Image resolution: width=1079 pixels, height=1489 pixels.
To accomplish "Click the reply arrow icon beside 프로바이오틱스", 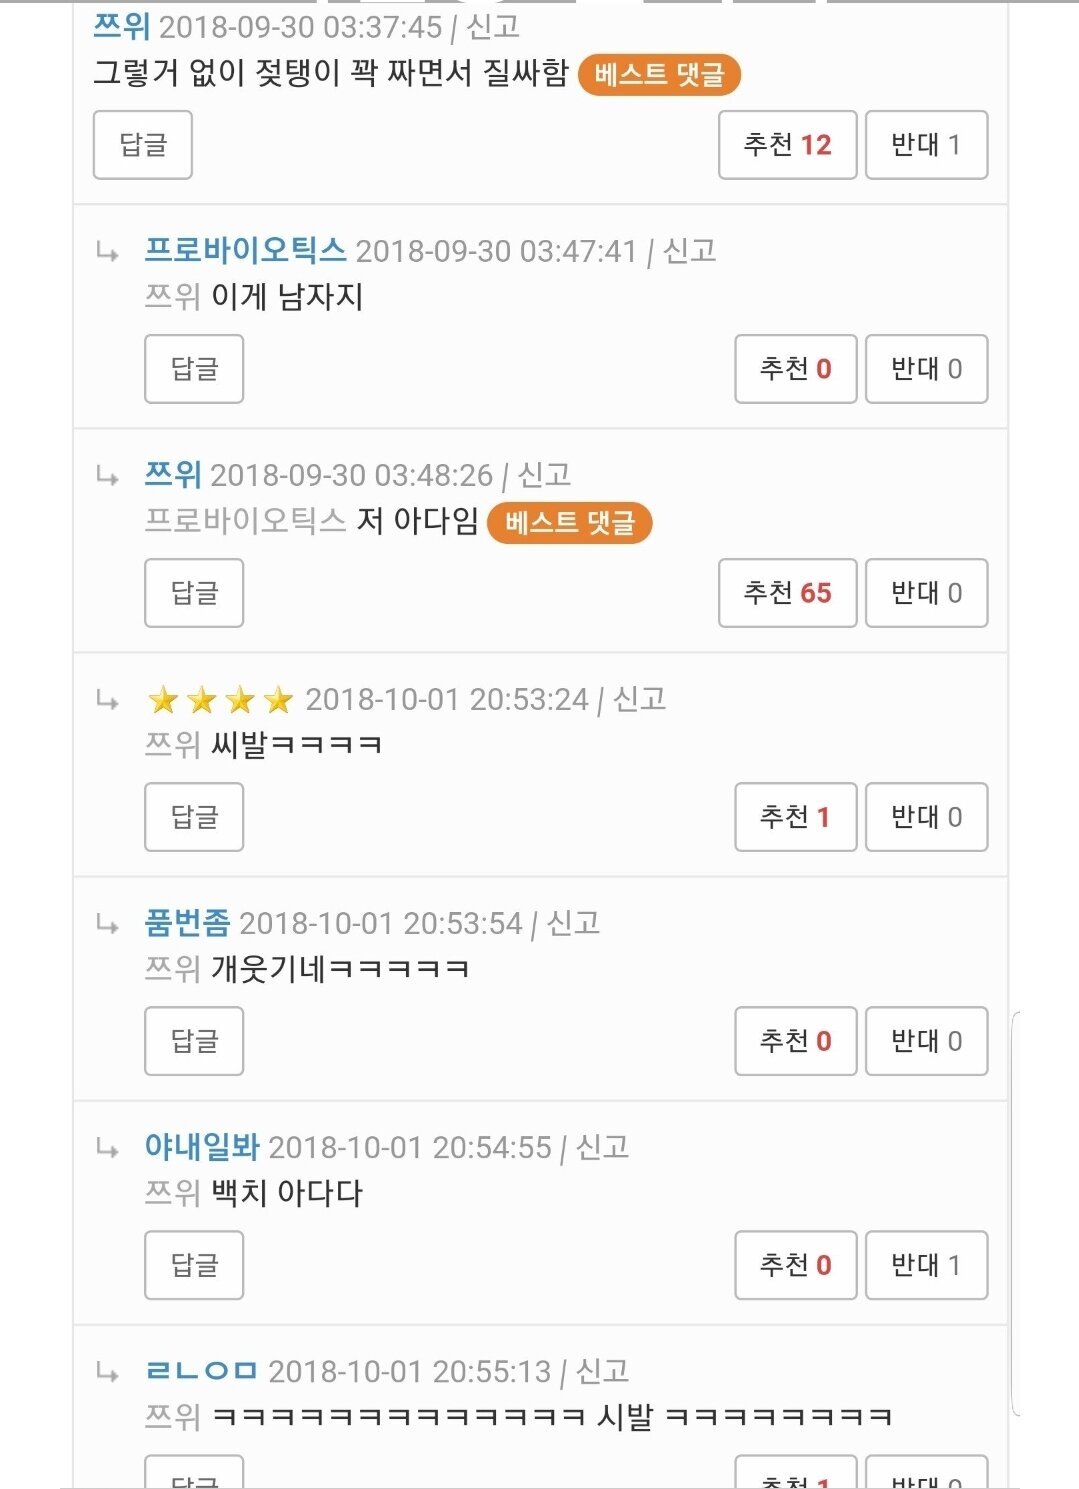I will tap(108, 252).
